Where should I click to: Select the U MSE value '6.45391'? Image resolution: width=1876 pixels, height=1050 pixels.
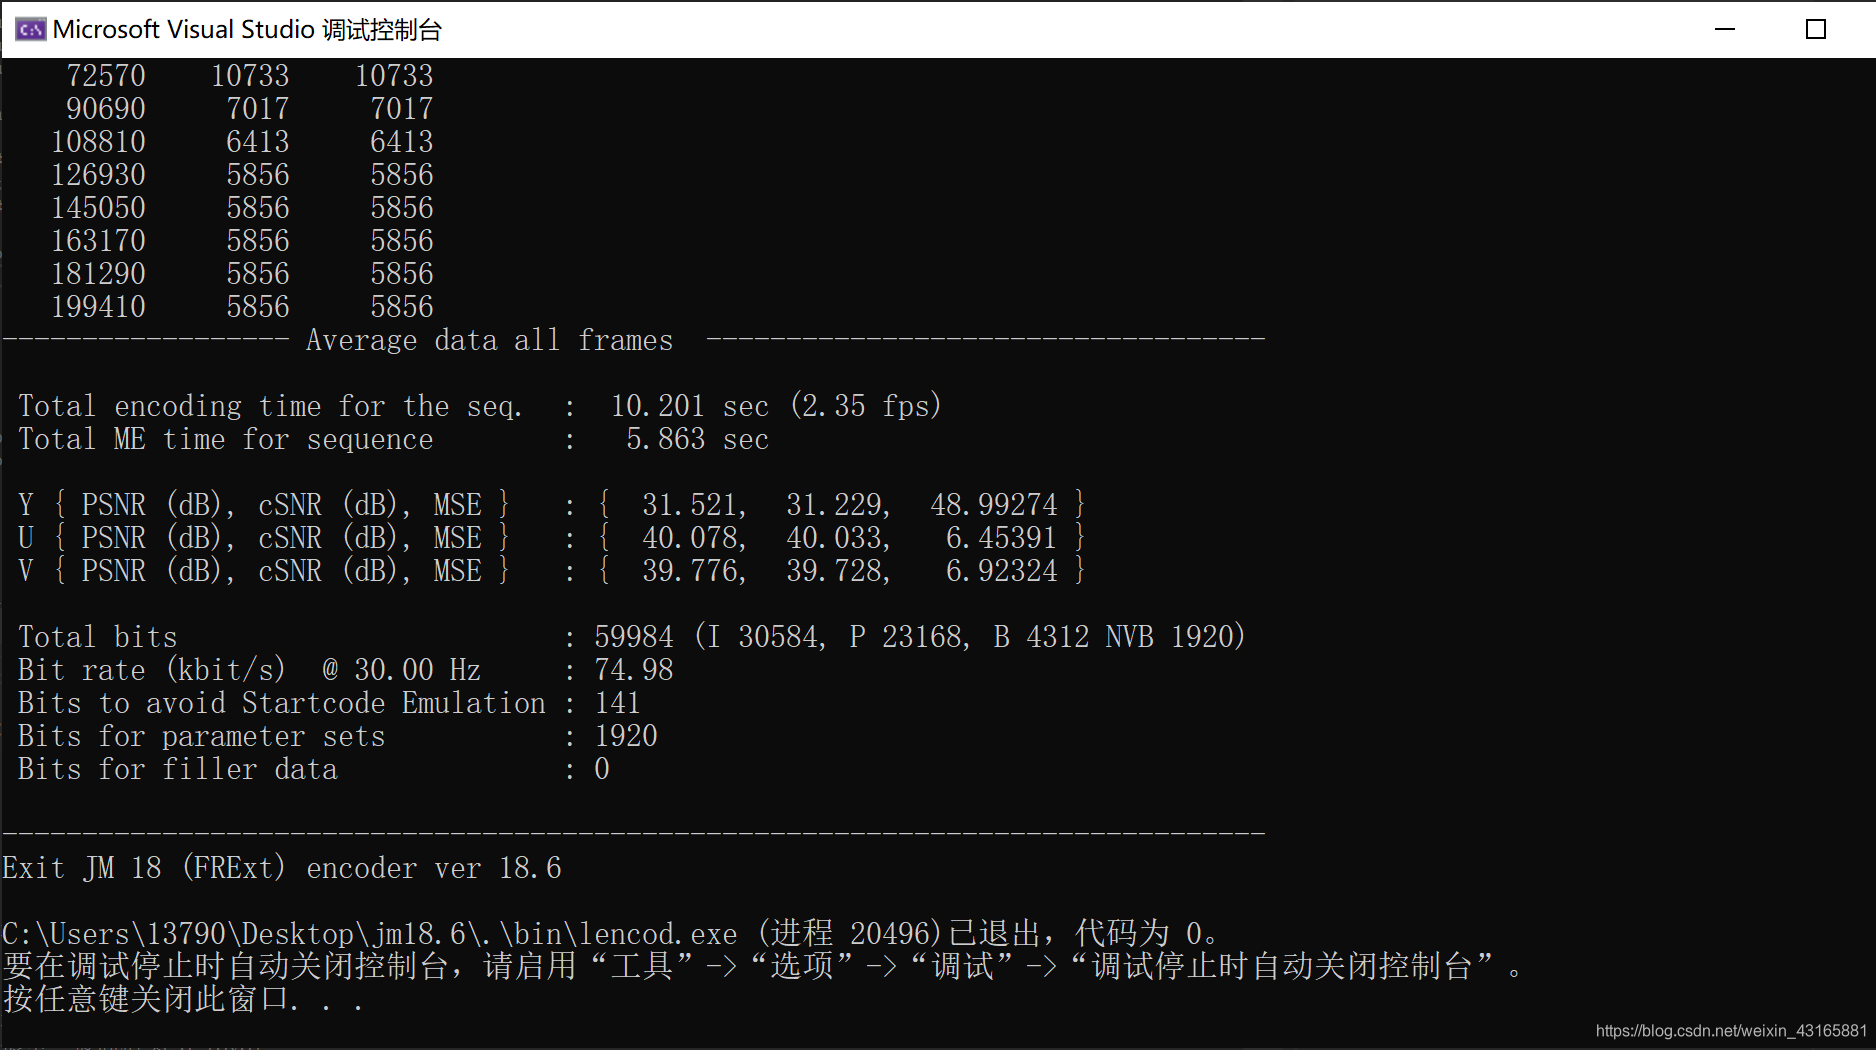coord(1002,538)
